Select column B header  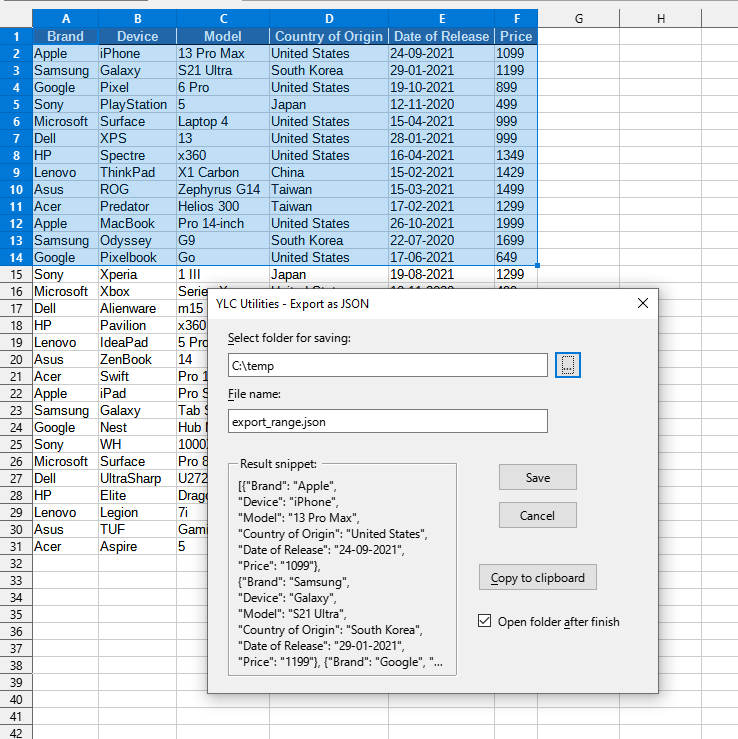(x=137, y=18)
